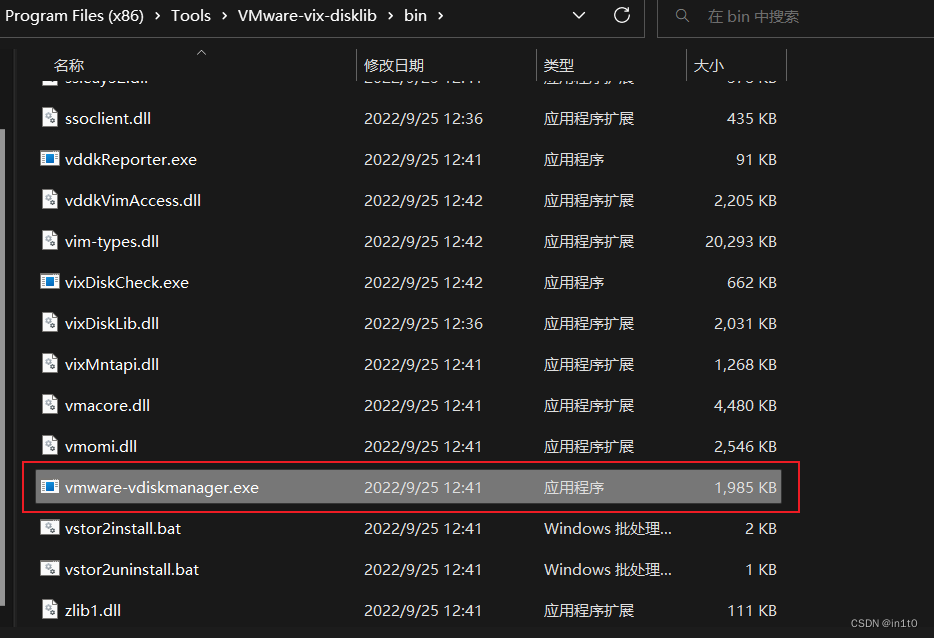
Task: Click the vim-types.dll file icon
Action: pyautogui.click(x=50, y=241)
